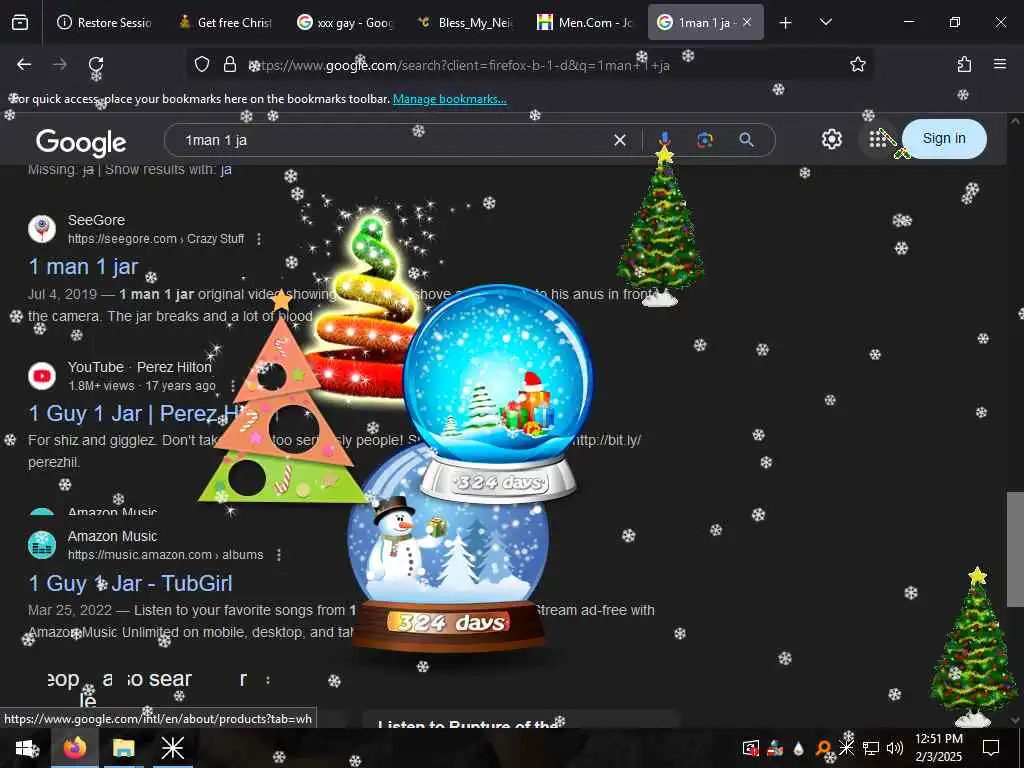Open options beside People also search for
Viewport: 1024px width, 768px height.
tap(268, 680)
